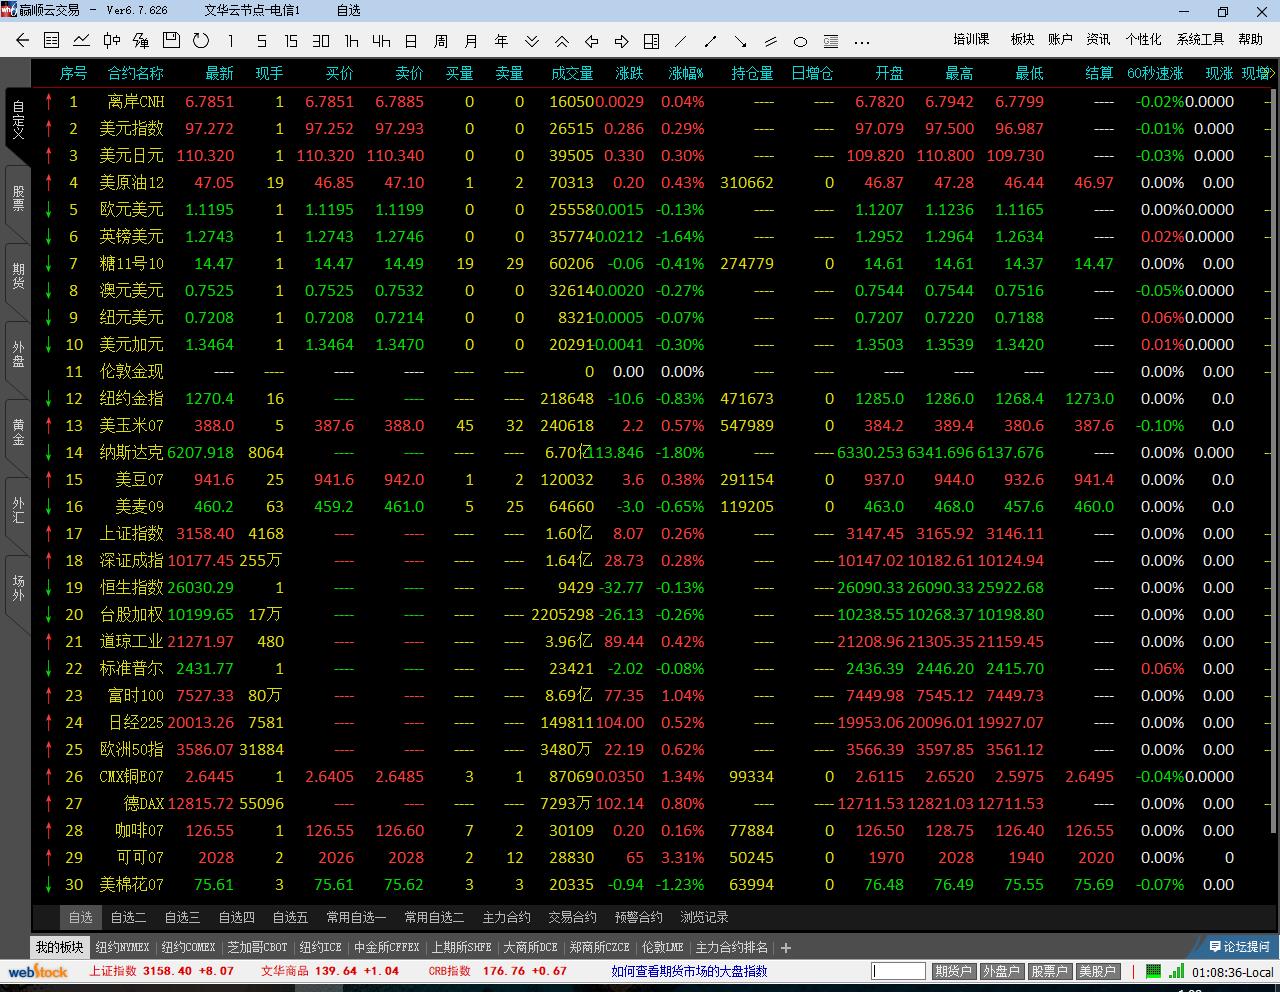
Task: Sort by the 涨幅% column header
Action: click(x=686, y=73)
